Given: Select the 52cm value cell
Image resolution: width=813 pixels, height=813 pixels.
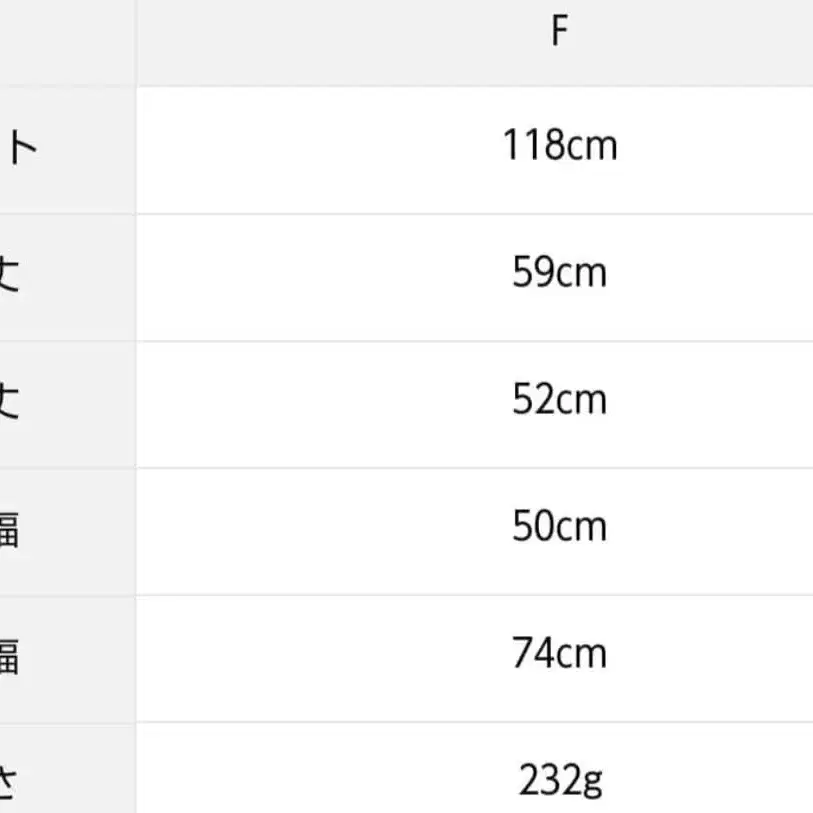Looking at the screenshot, I should pyautogui.click(x=559, y=400).
